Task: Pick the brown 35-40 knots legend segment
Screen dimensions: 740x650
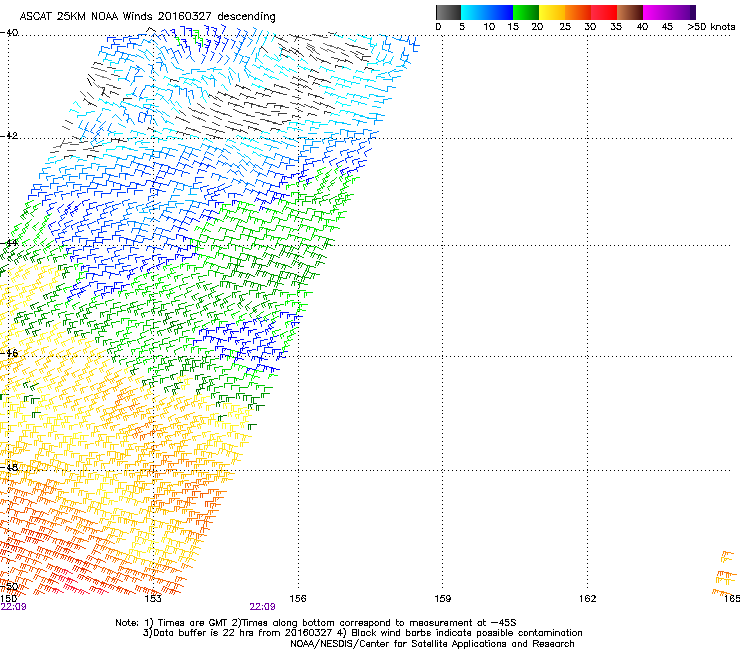Action: [630, 12]
